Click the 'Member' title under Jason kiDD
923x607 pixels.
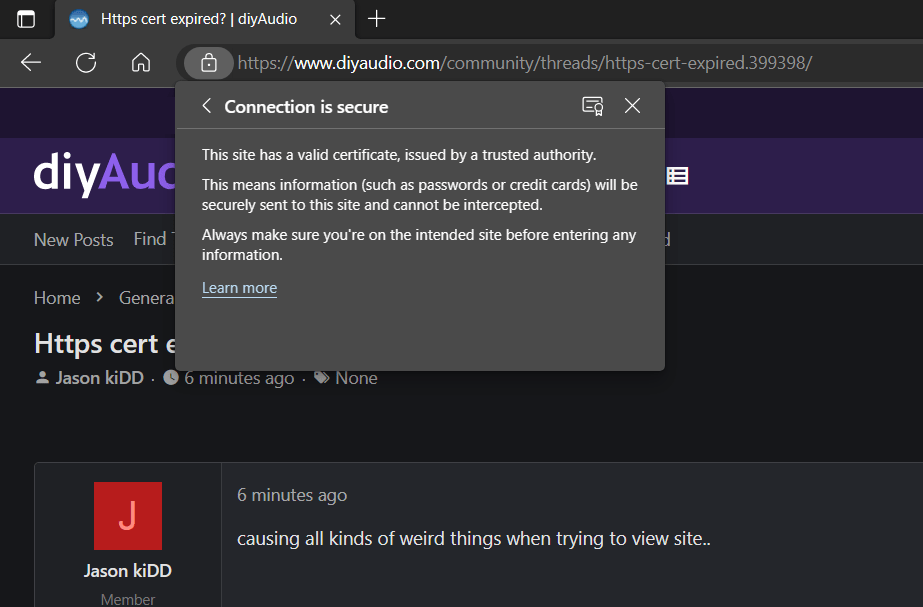click(128, 599)
